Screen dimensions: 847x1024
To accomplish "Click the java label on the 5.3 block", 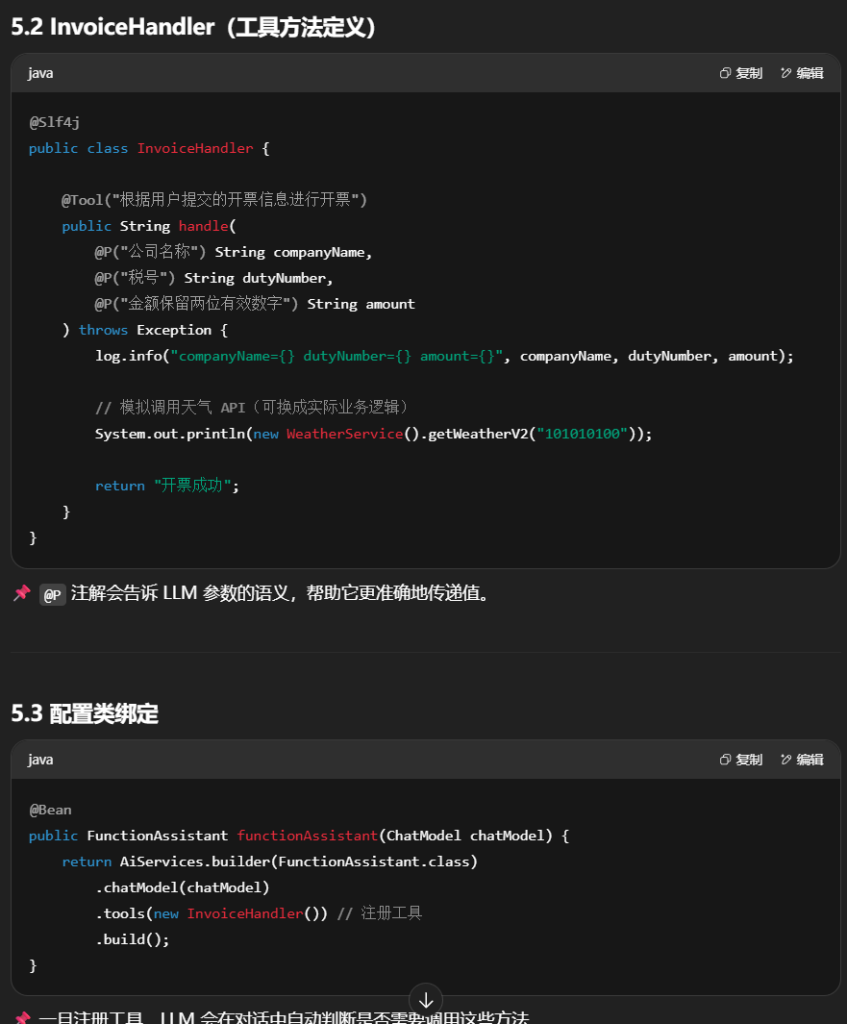I will tap(41, 760).
